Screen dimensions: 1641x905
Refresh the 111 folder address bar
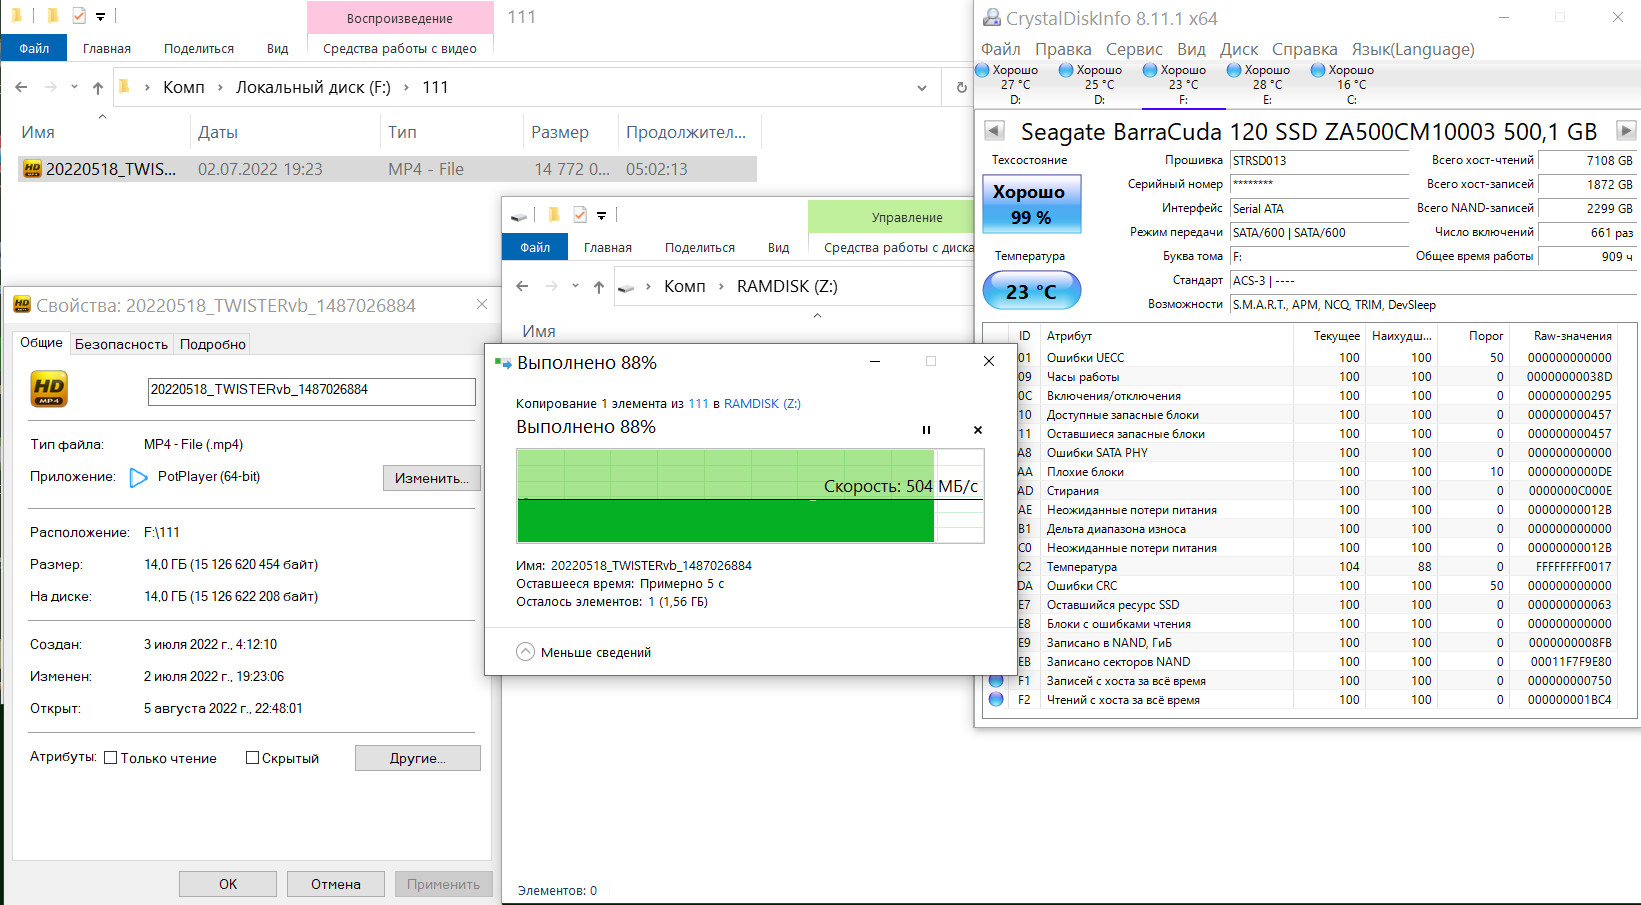961,87
